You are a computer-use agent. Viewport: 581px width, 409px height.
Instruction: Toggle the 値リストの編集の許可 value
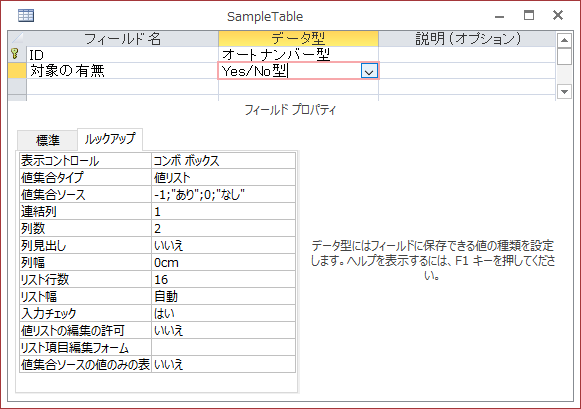tap(223, 330)
